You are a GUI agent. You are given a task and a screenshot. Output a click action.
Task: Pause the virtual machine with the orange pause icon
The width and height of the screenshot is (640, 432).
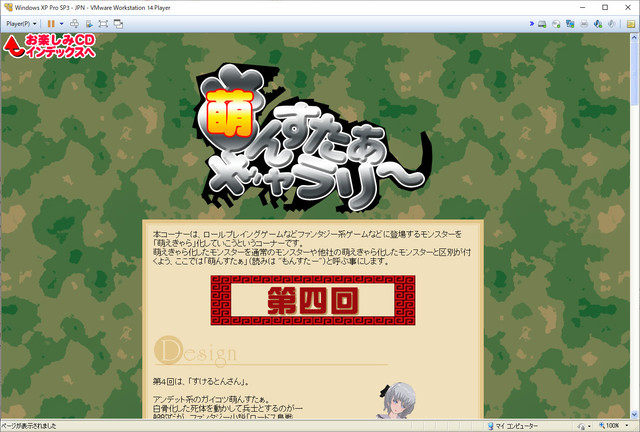coord(51,24)
